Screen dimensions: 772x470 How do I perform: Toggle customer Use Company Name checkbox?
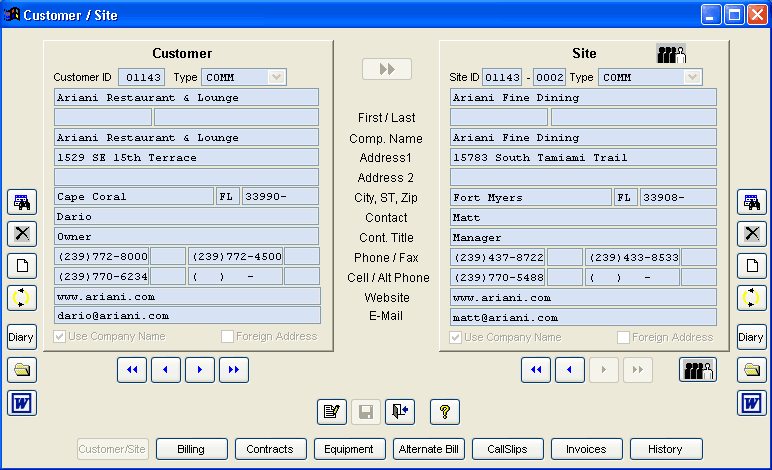click(60, 337)
